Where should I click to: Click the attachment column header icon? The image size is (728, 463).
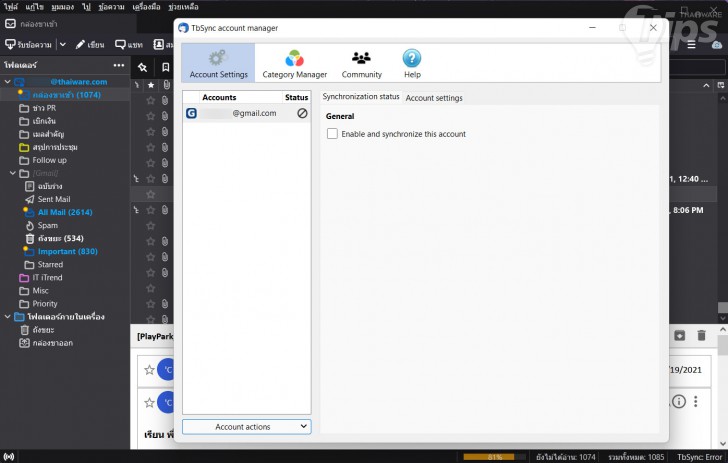tap(166, 85)
